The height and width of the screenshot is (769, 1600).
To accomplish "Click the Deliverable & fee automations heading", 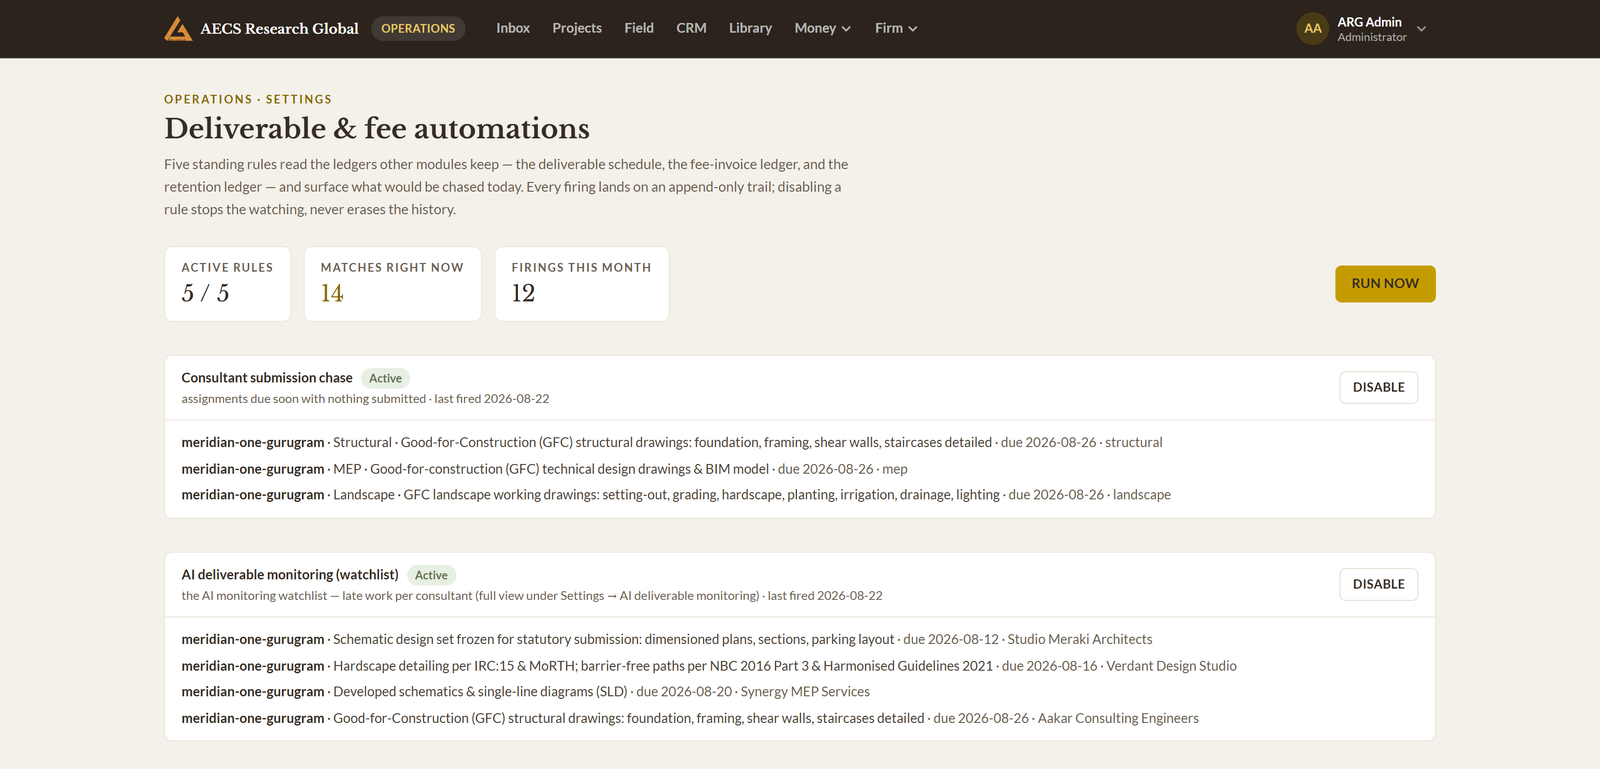I will tap(377, 129).
